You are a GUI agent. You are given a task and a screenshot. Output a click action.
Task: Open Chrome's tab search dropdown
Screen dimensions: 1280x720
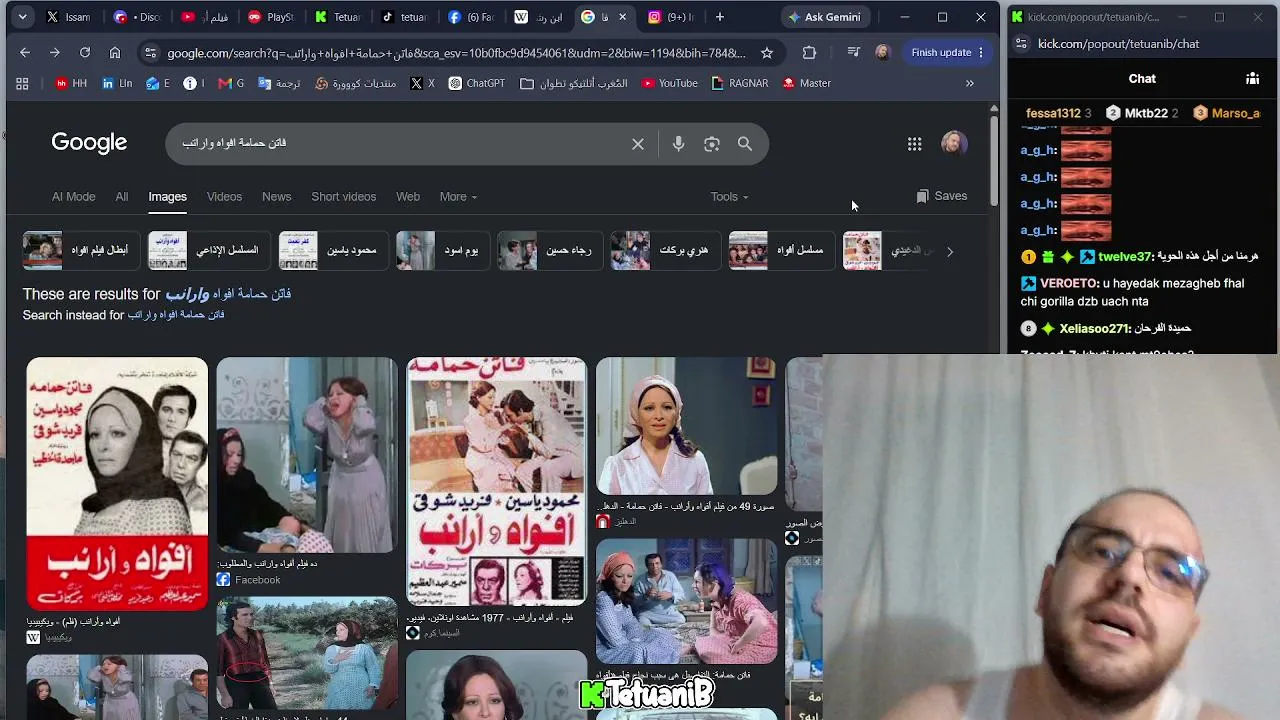[22, 17]
